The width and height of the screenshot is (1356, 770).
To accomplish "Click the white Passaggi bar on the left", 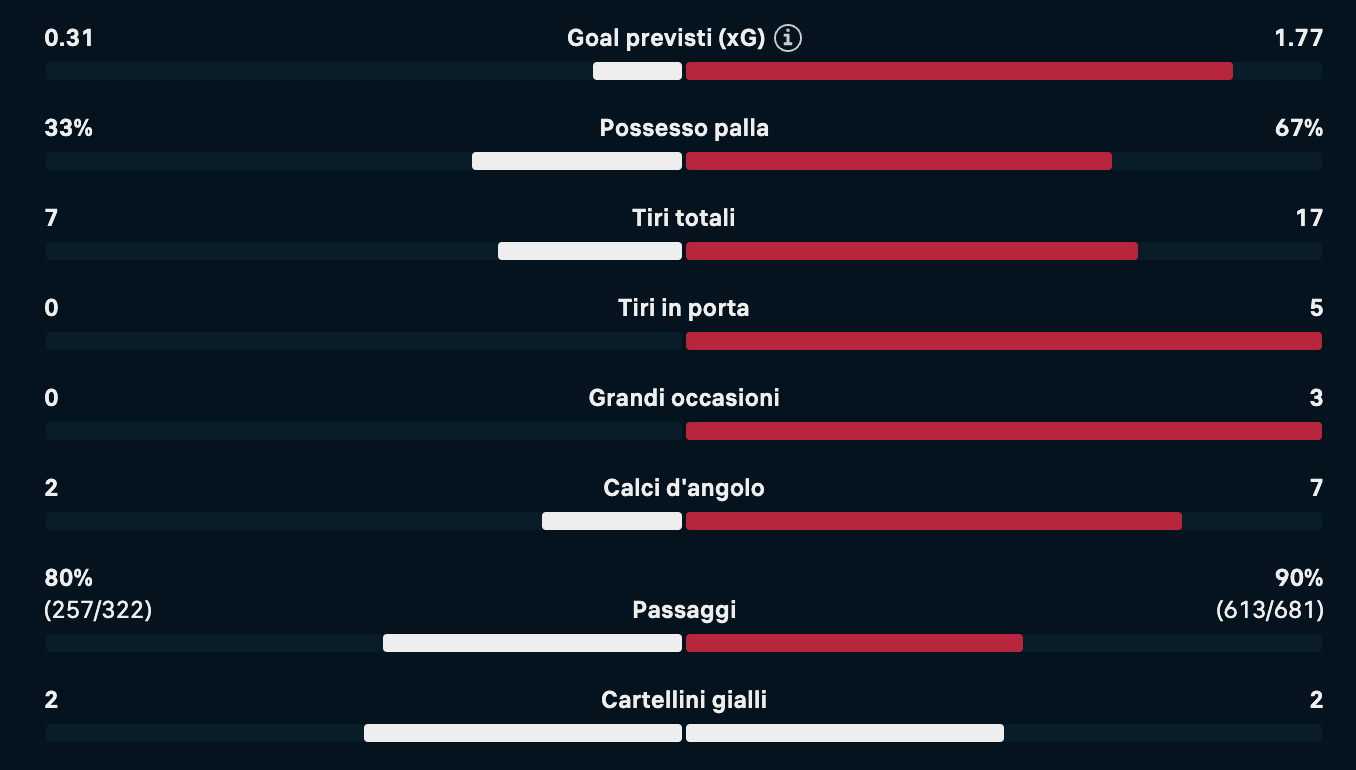I will 532,643.
